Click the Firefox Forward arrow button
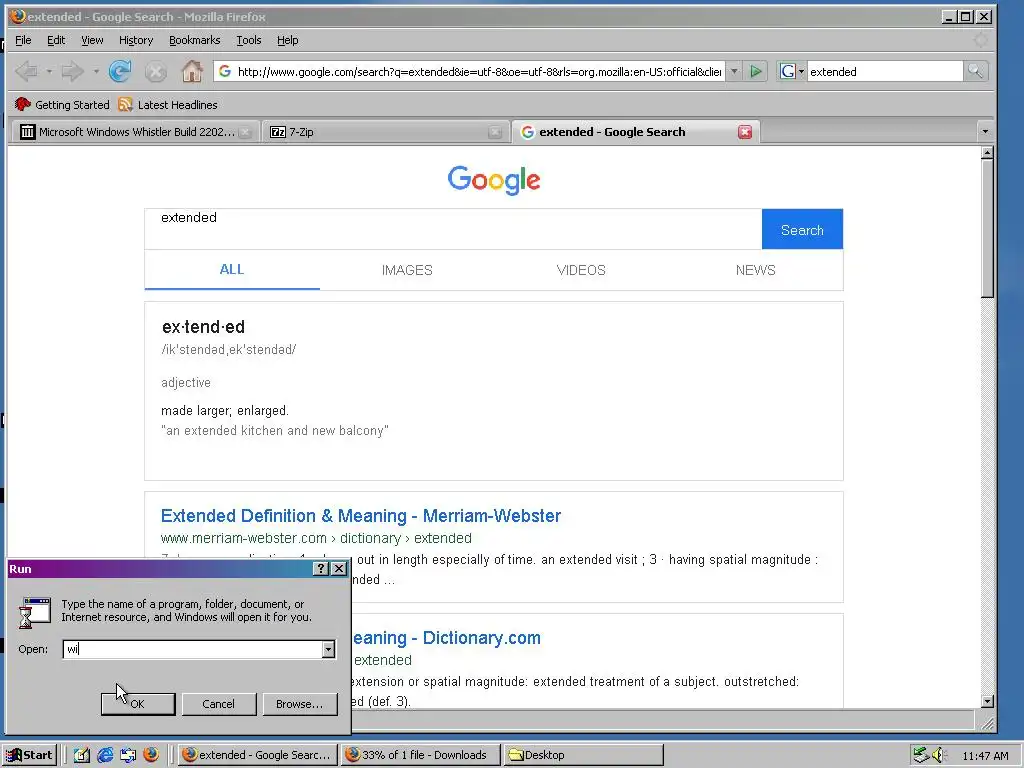The image size is (1024, 768). coord(72,71)
